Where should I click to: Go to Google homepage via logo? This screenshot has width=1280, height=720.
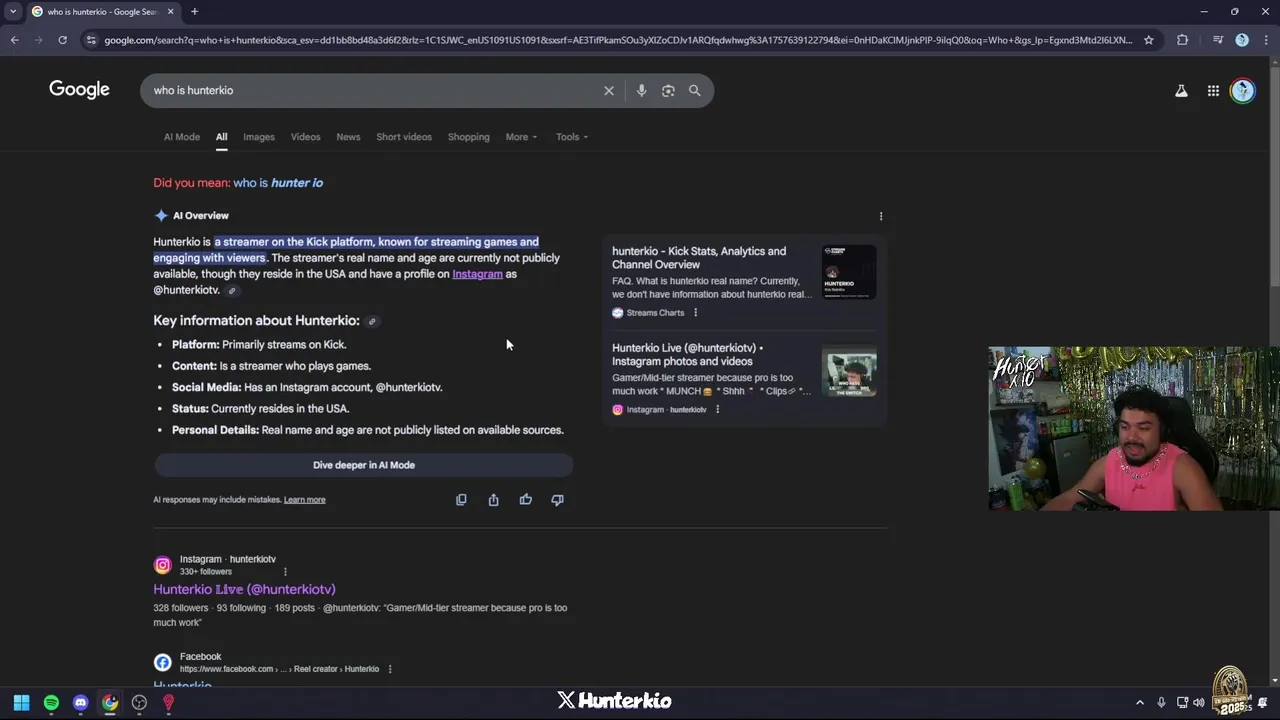click(79, 90)
